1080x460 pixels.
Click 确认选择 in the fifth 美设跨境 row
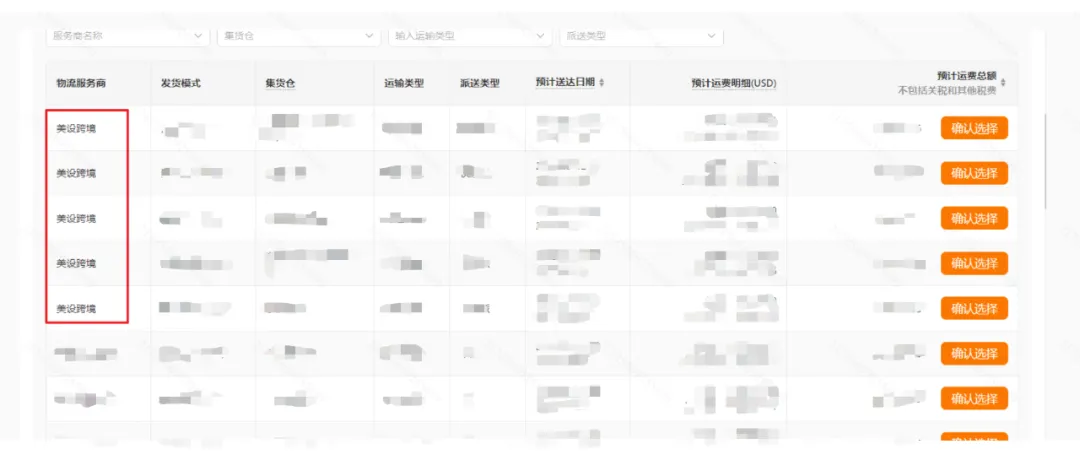974,309
